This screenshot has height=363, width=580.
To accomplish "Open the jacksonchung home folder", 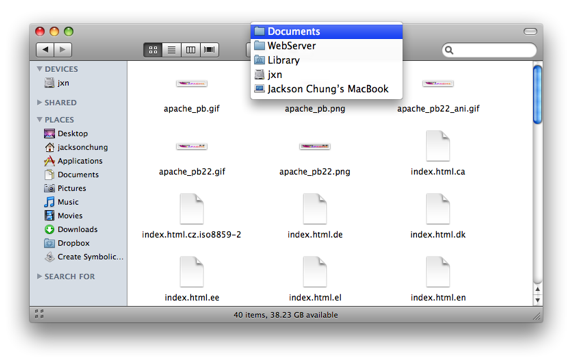I will coord(76,147).
